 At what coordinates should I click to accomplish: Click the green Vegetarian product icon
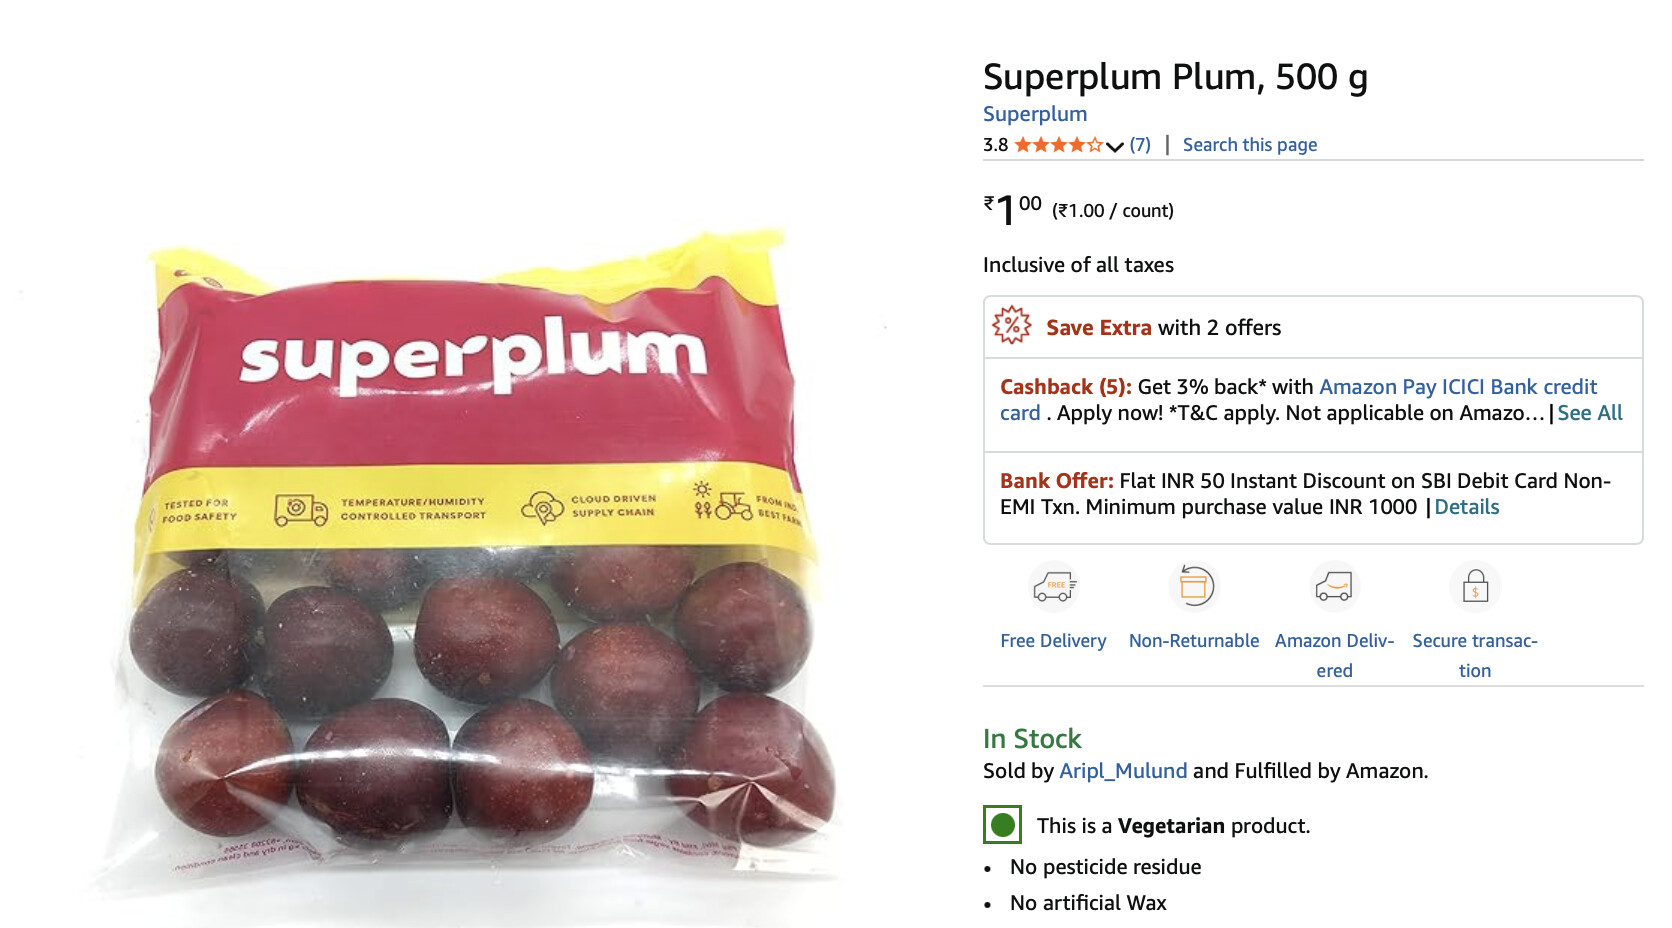point(1002,825)
